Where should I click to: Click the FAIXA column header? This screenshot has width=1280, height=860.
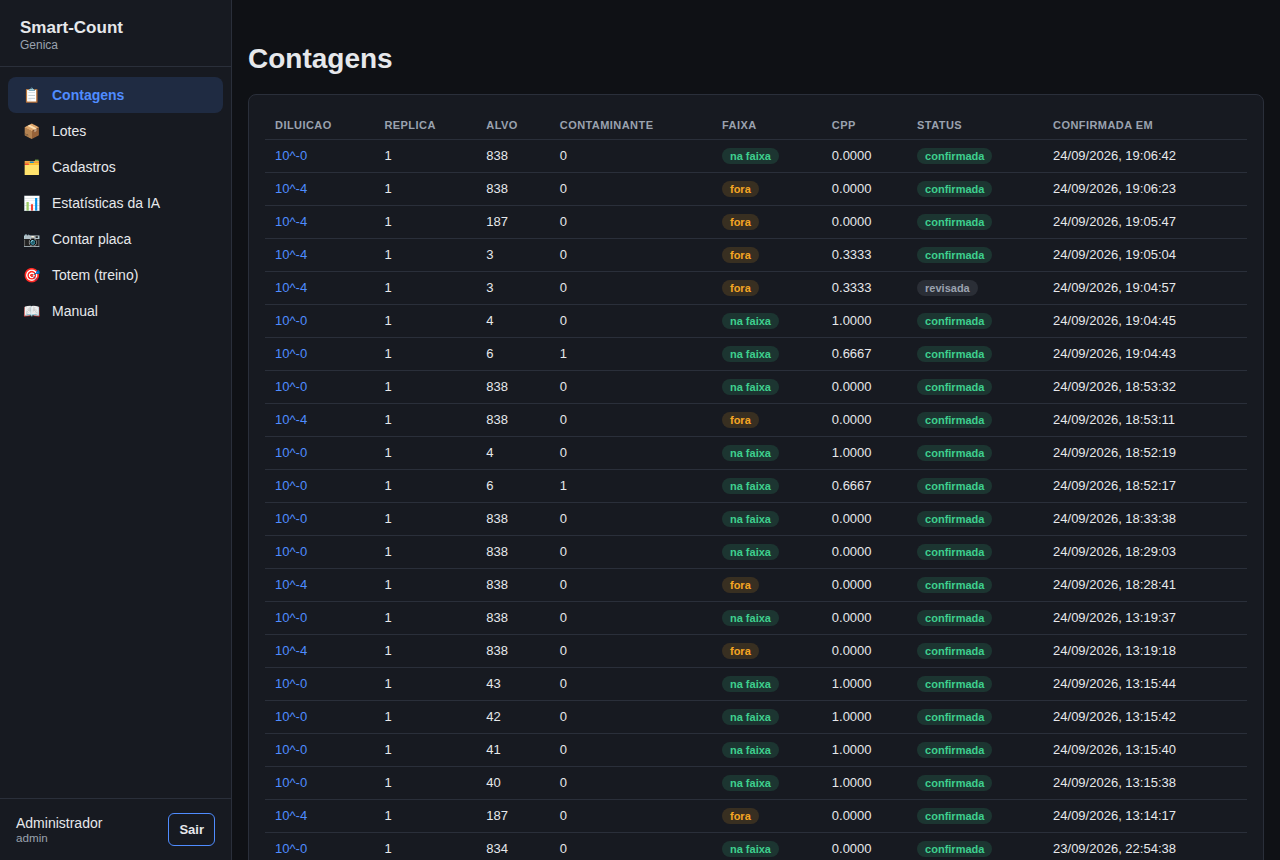(739, 125)
